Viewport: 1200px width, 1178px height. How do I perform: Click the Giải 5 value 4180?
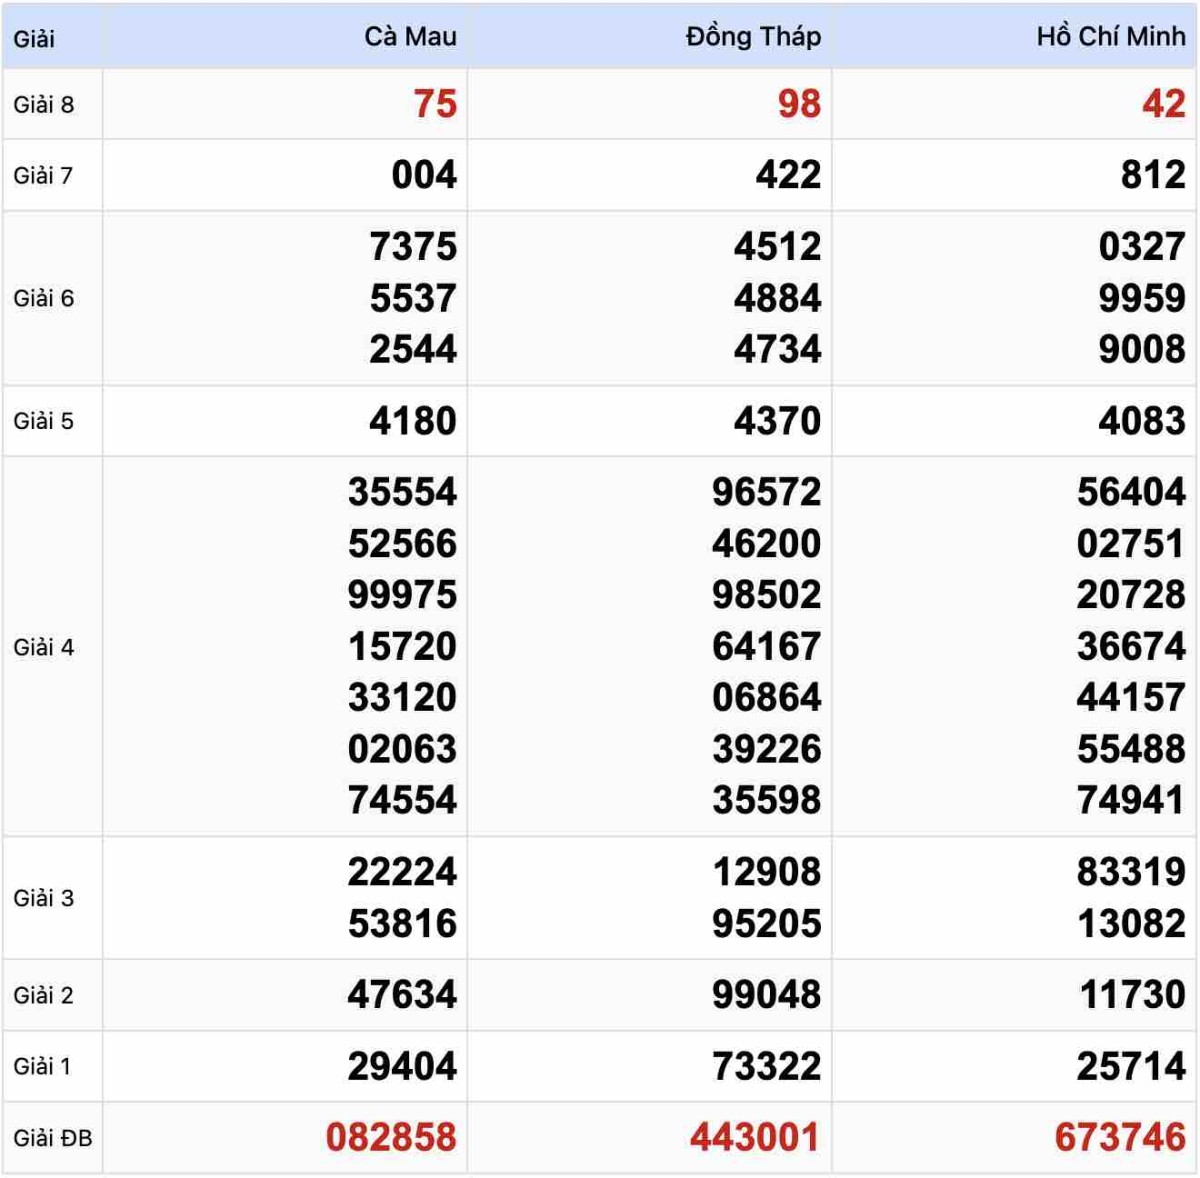413,421
